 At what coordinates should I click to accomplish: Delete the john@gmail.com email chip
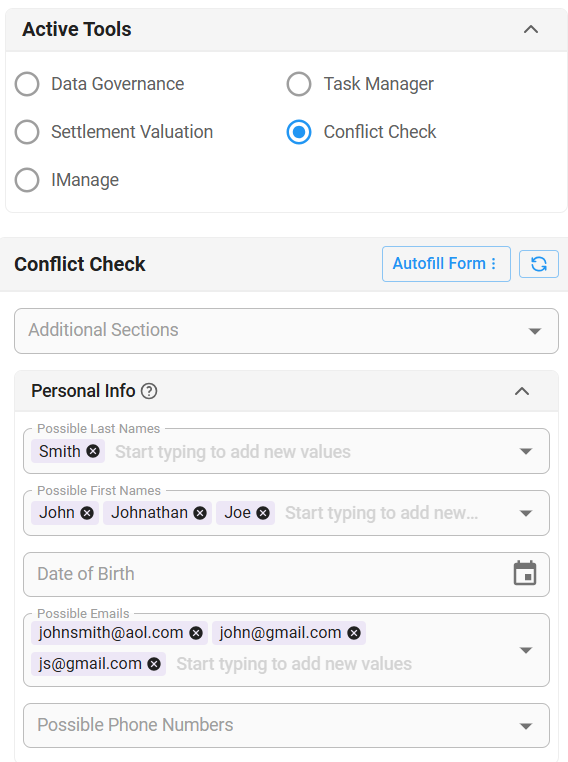[354, 633]
